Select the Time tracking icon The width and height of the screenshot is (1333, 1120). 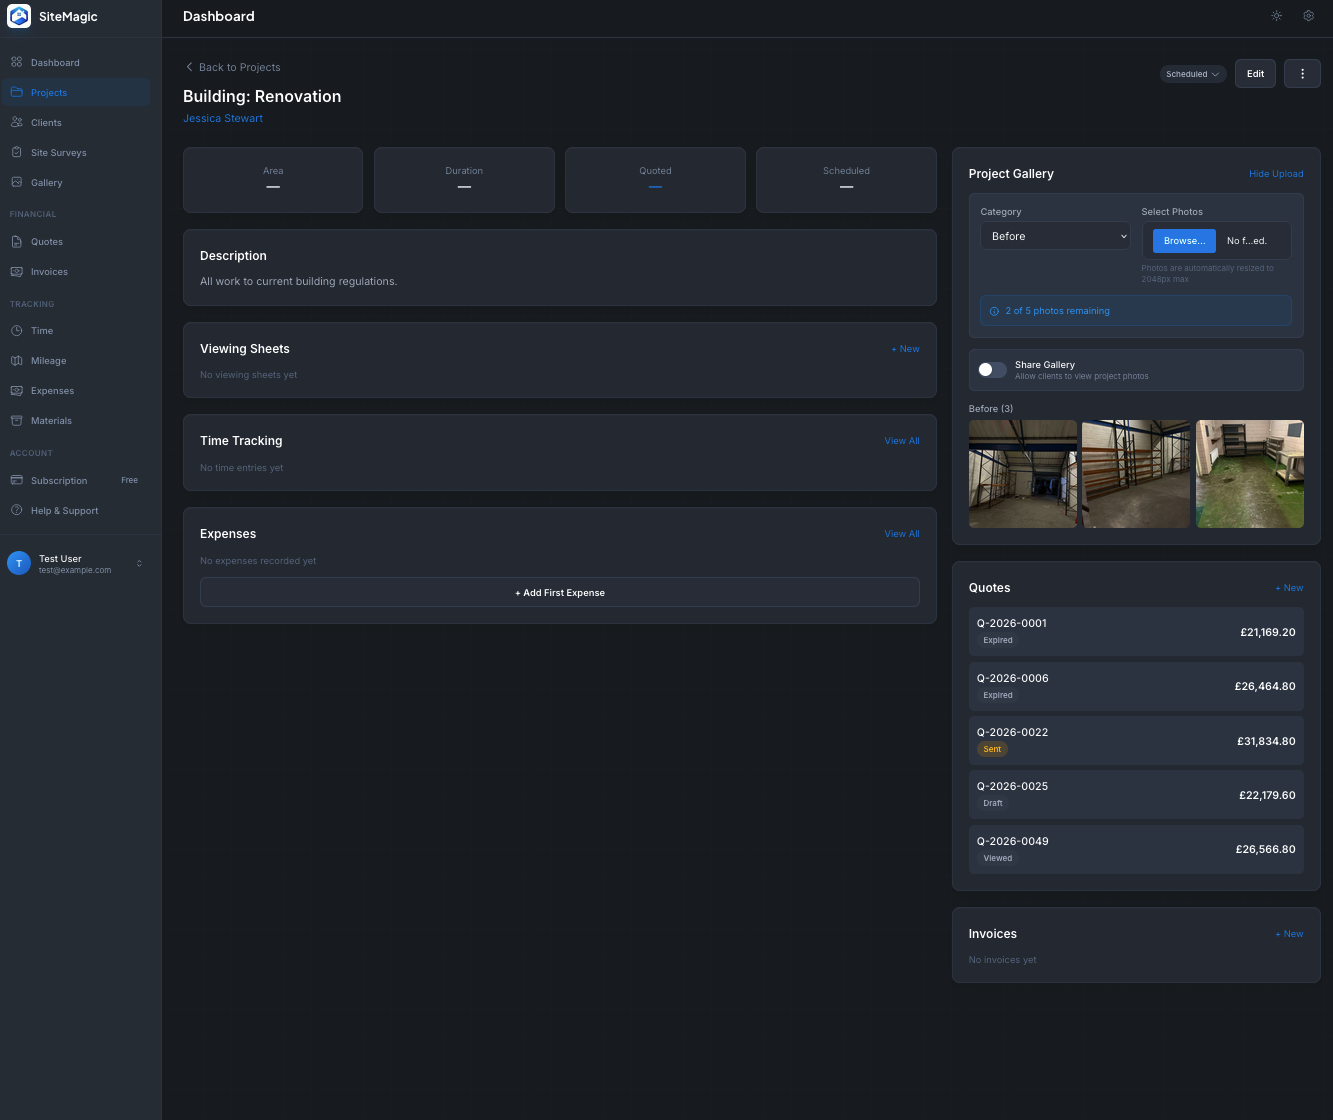[16, 330]
